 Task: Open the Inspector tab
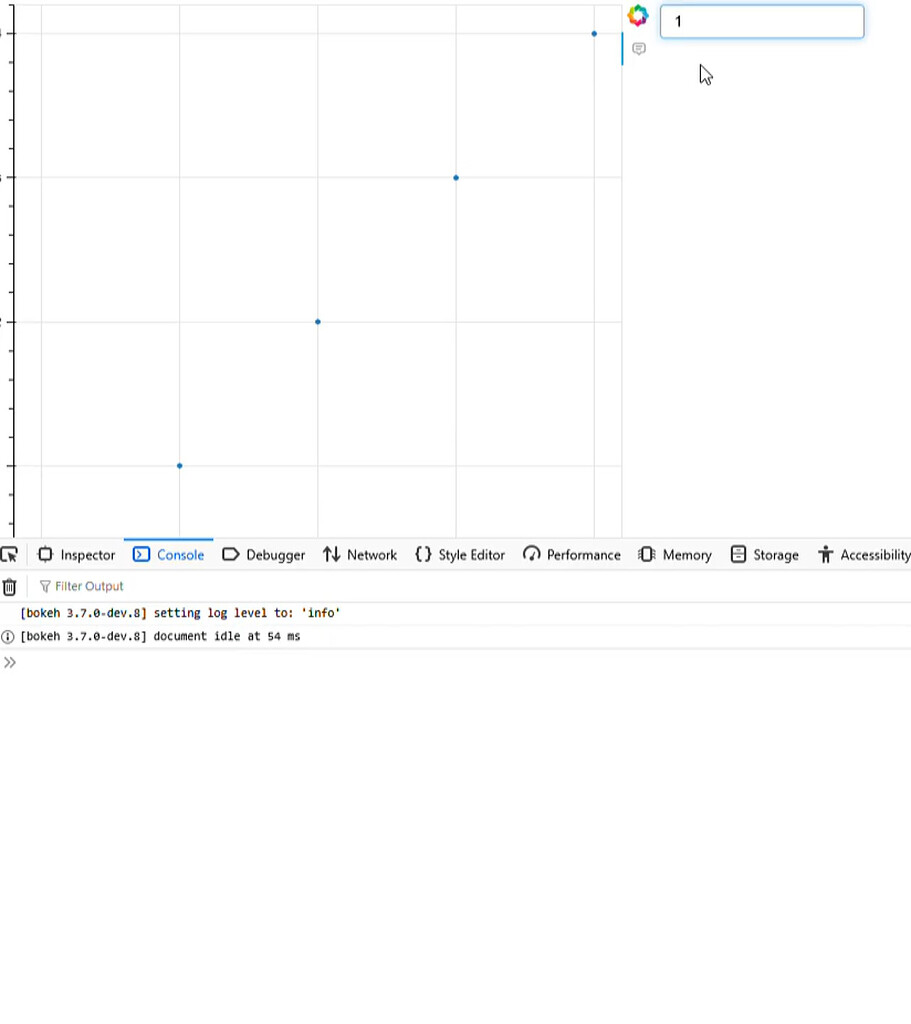pos(76,555)
